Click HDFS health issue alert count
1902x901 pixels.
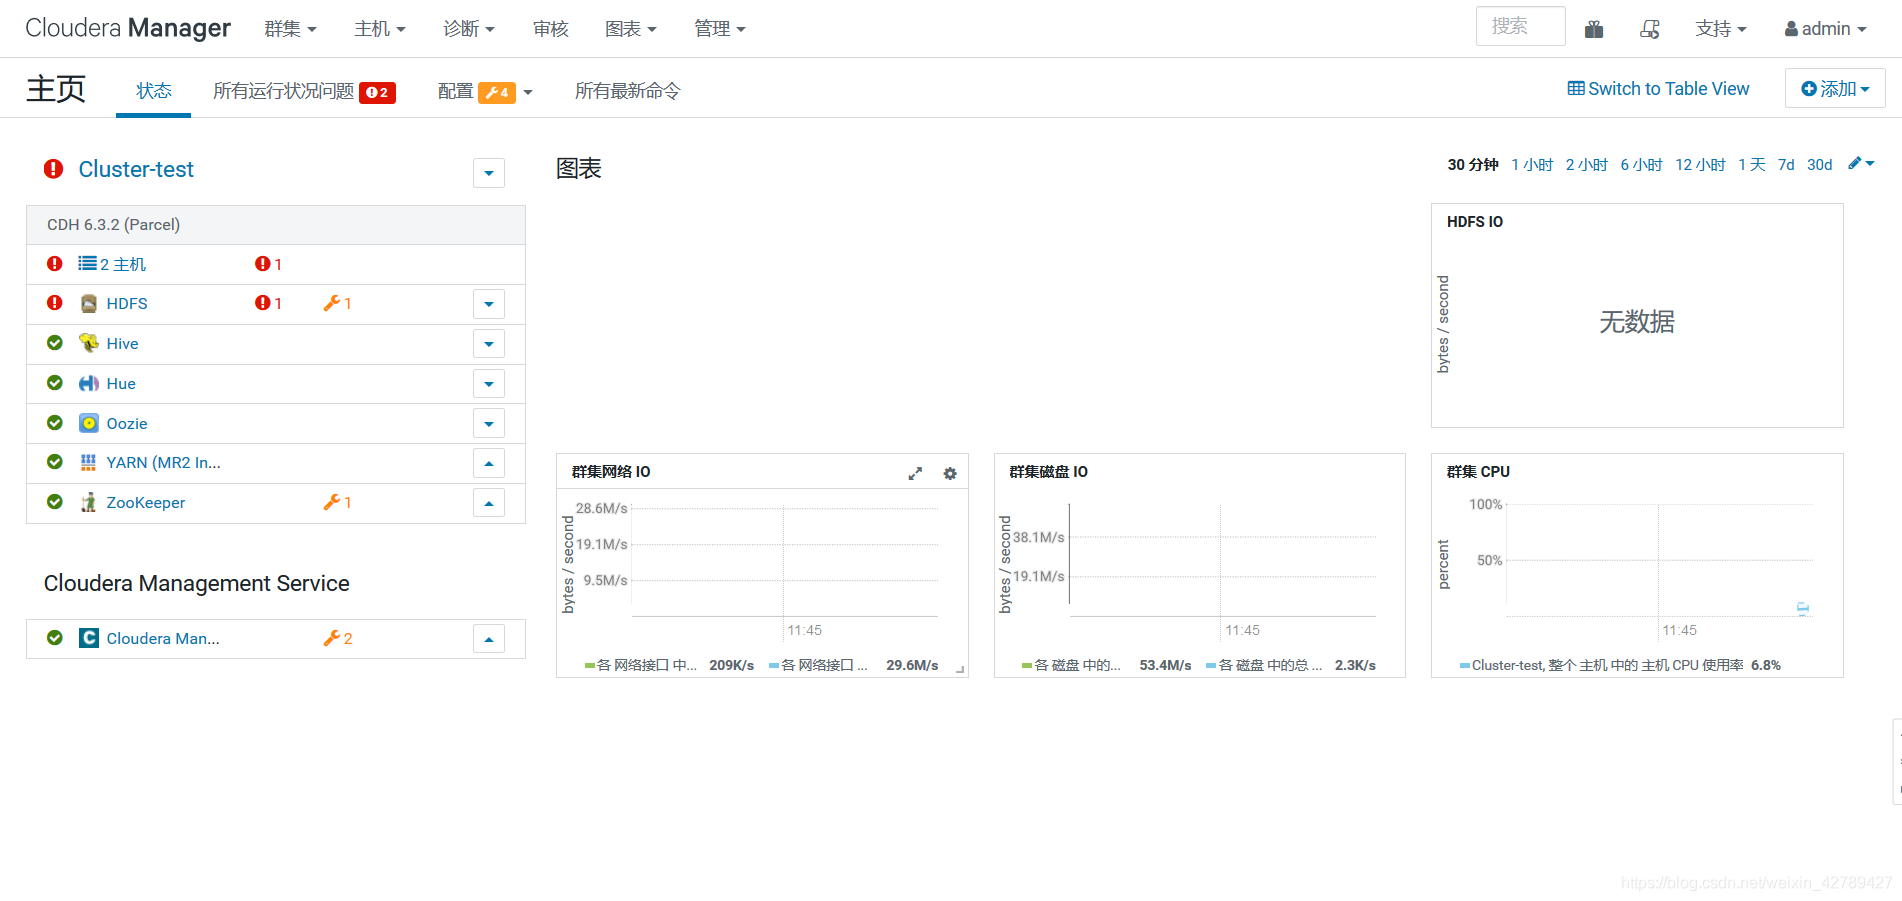(269, 303)
